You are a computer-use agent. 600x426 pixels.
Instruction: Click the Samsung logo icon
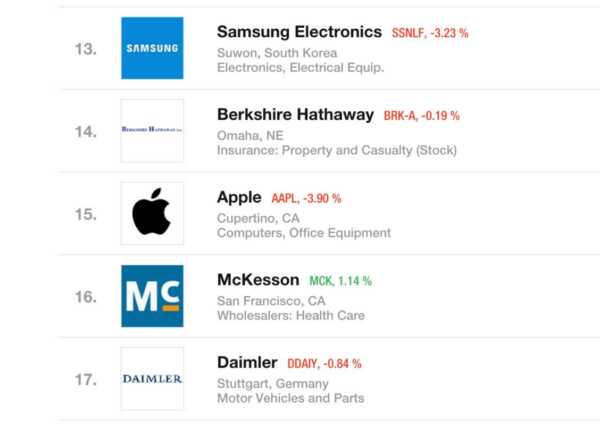152,48
